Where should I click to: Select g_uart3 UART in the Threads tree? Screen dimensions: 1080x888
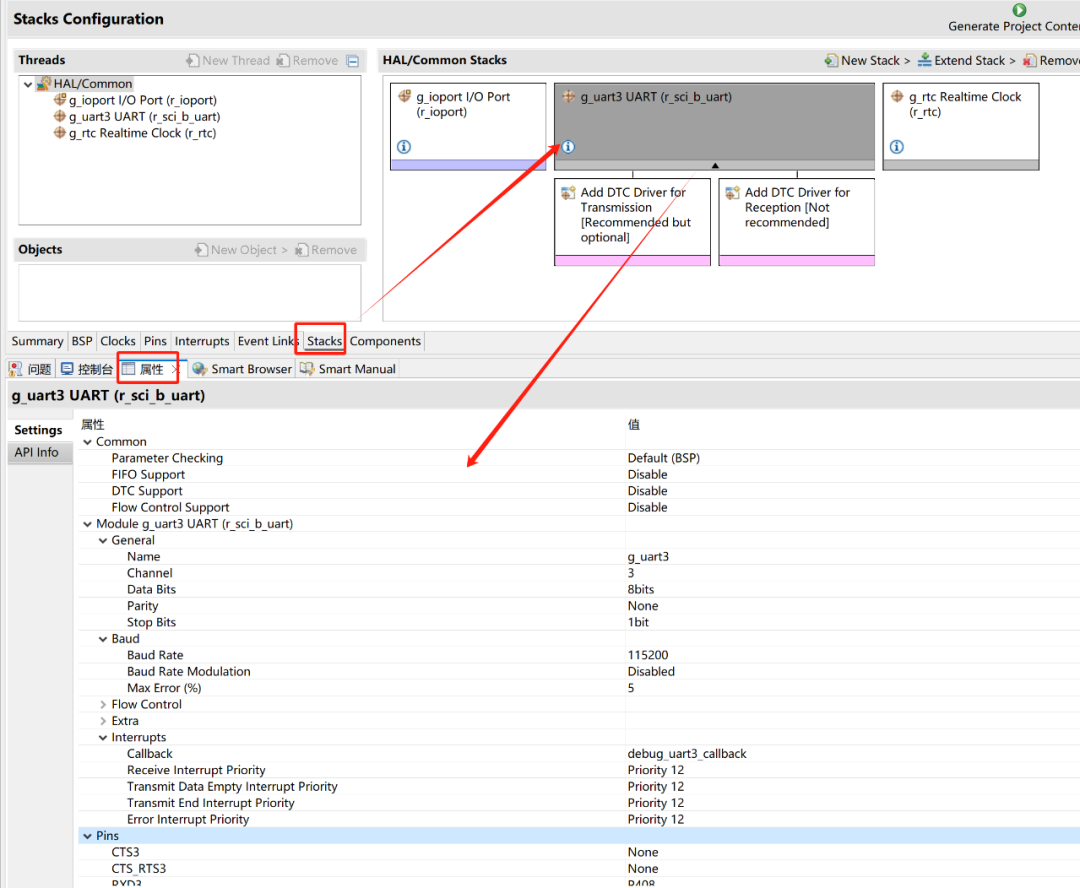145,116
